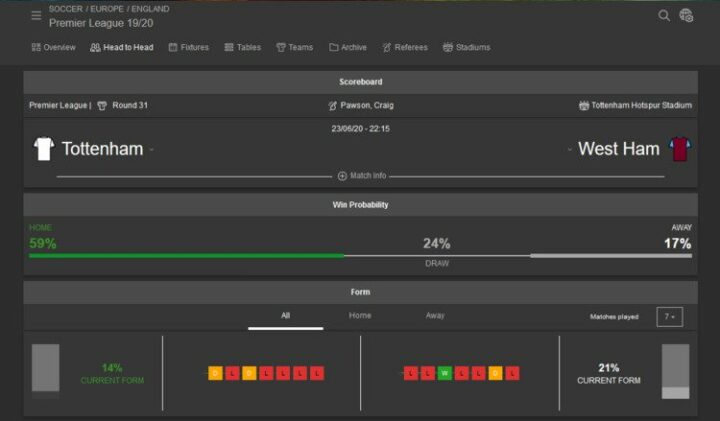720x421 pixels.
Task: Open the Stadiums tab
Action: click(467, 47)
